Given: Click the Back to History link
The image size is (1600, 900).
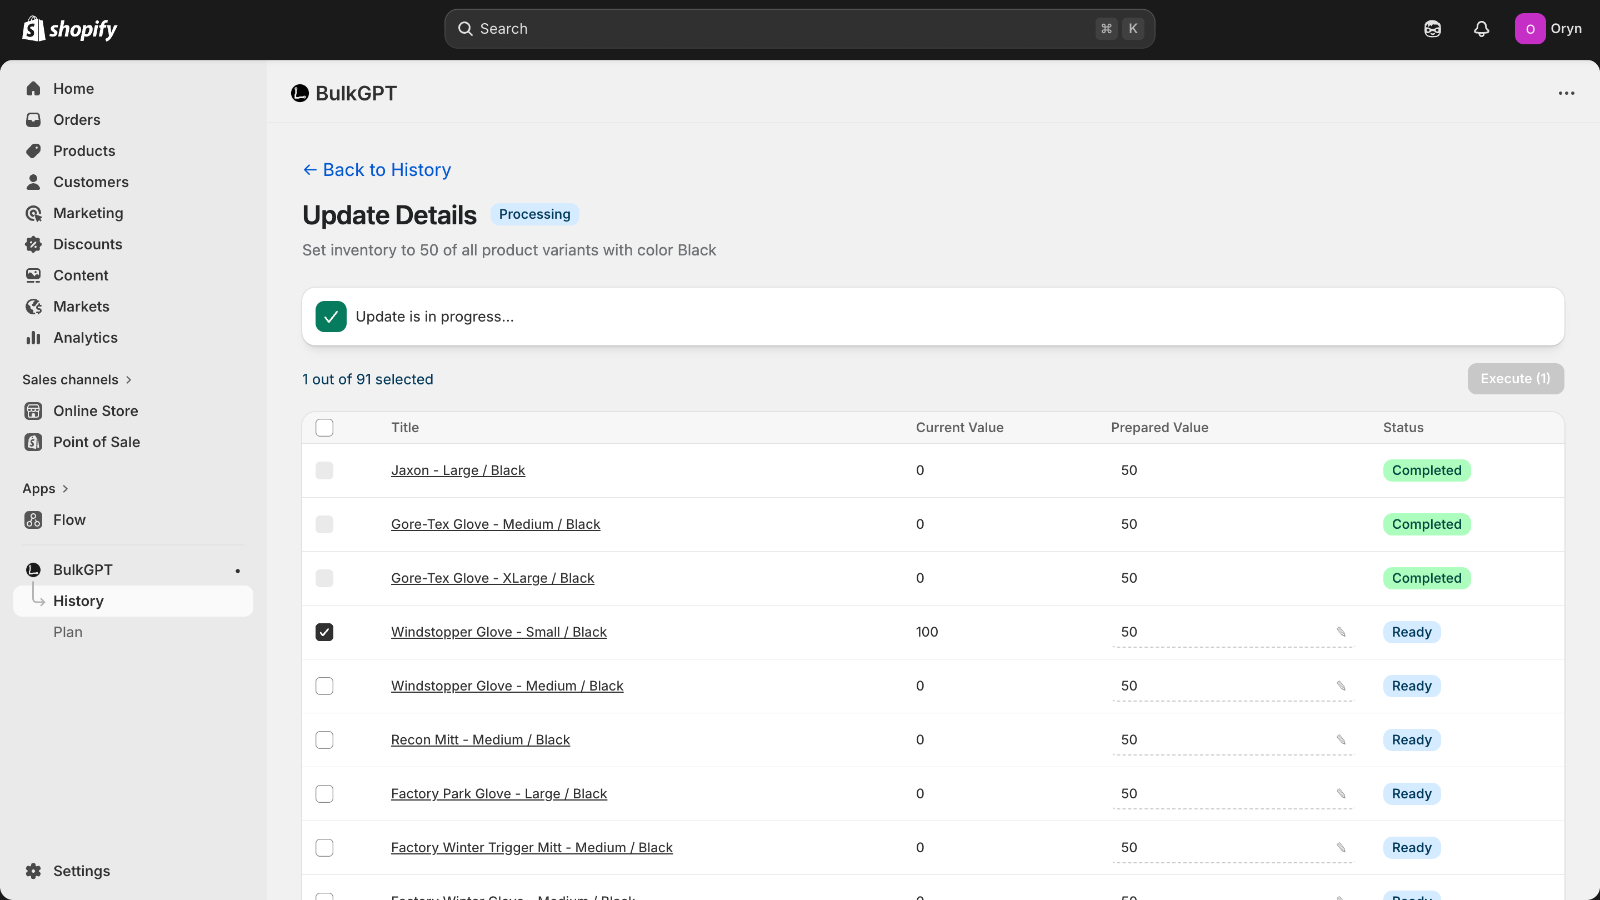Looking at the screenshot, I should [377, 170].
